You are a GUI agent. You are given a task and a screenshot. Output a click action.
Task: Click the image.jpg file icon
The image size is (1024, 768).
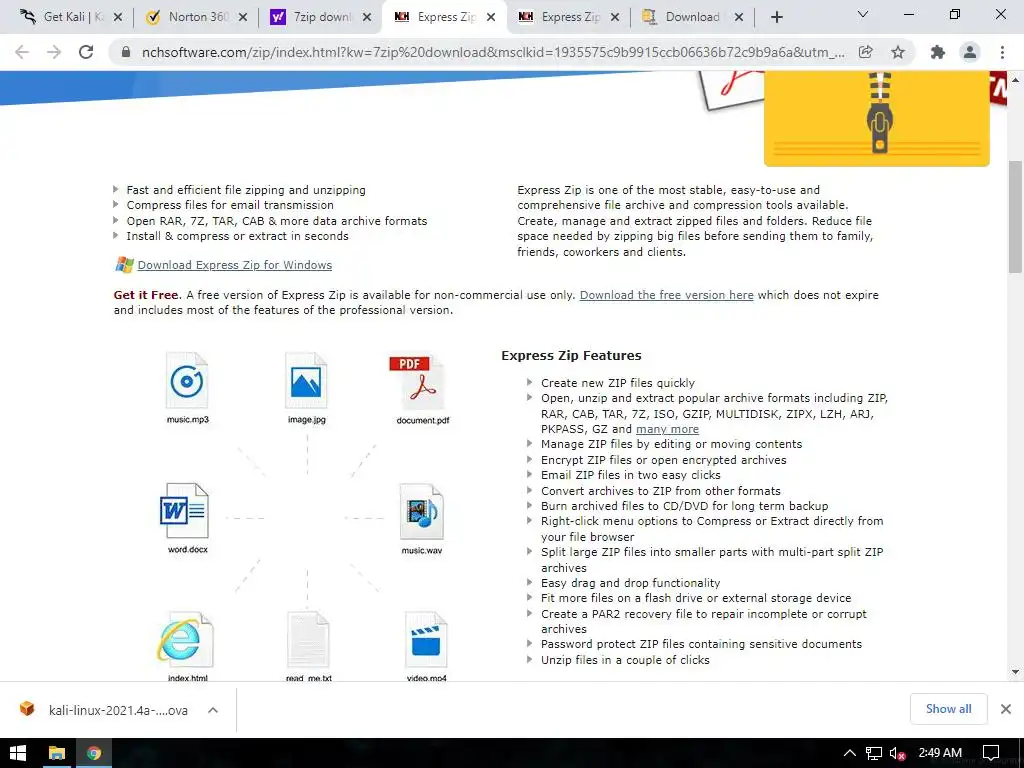(306, 381)
